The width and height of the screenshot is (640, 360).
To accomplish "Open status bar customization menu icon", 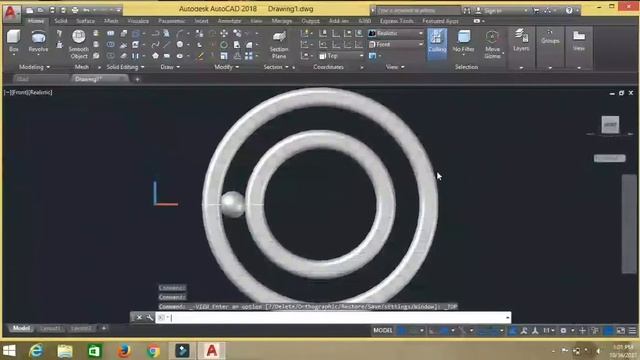I will pyautogui.click(x=633, y=331).
